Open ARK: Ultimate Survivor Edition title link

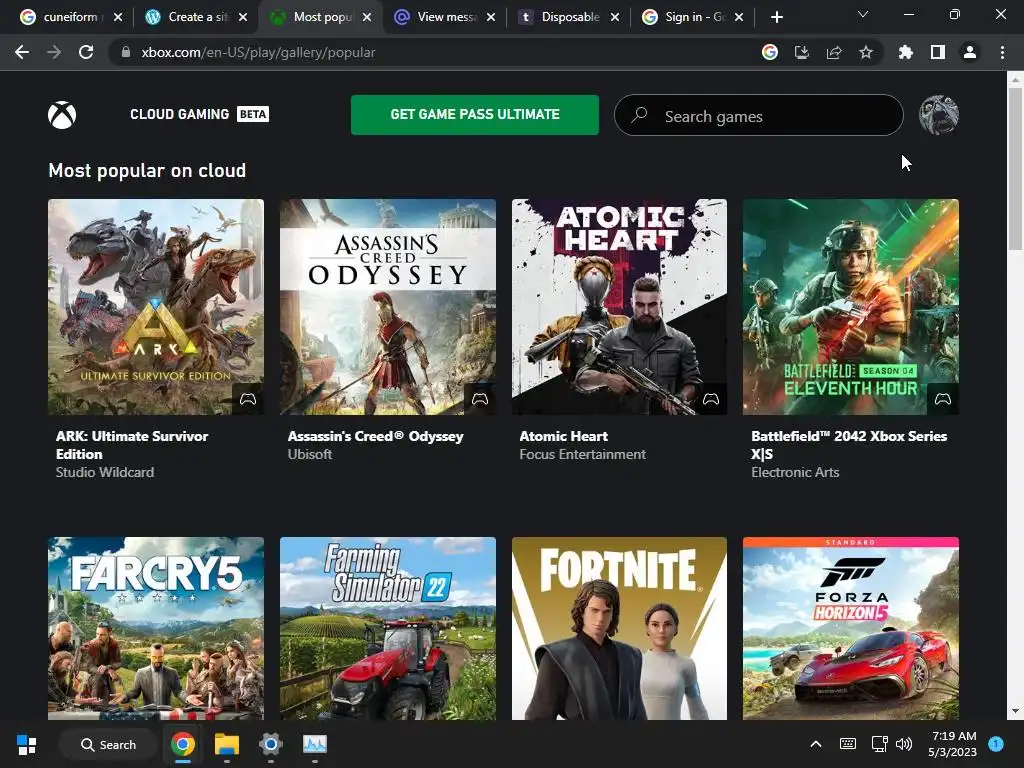pyautogui.click(x=132, y=445)
